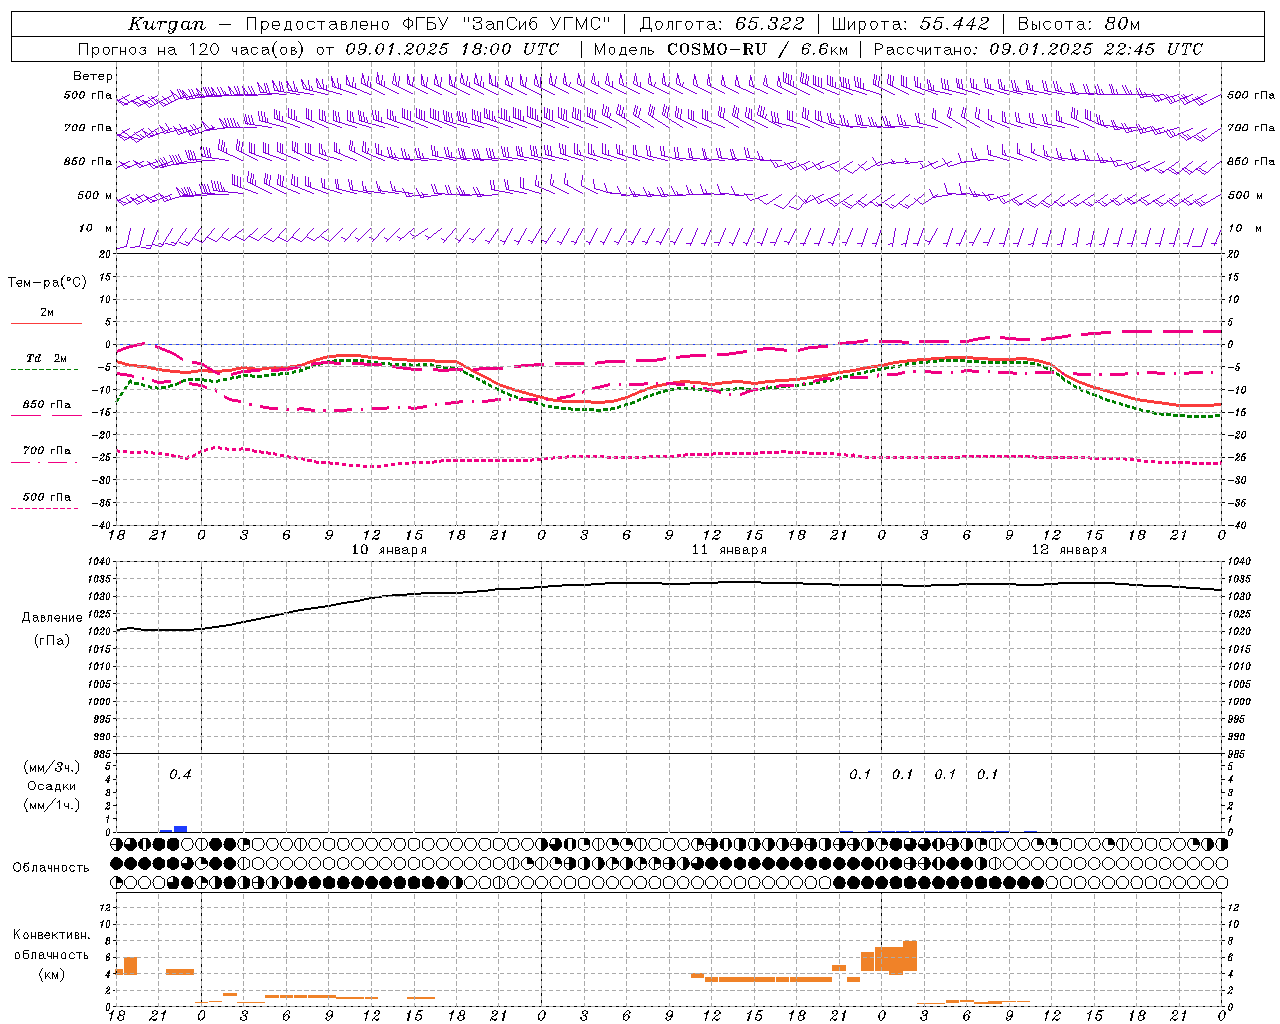Click the tallest orange convective cloud bar
The image size is (1280, 1024).
tap(910, 956)
